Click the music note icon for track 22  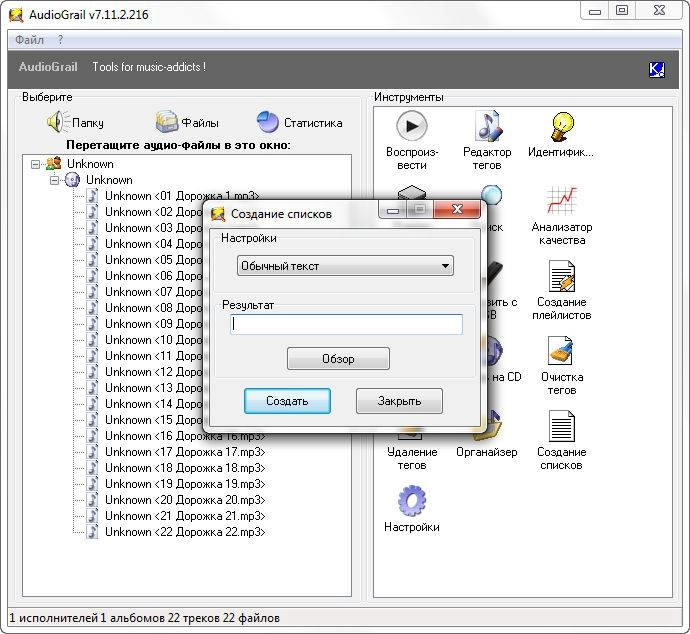92,532
